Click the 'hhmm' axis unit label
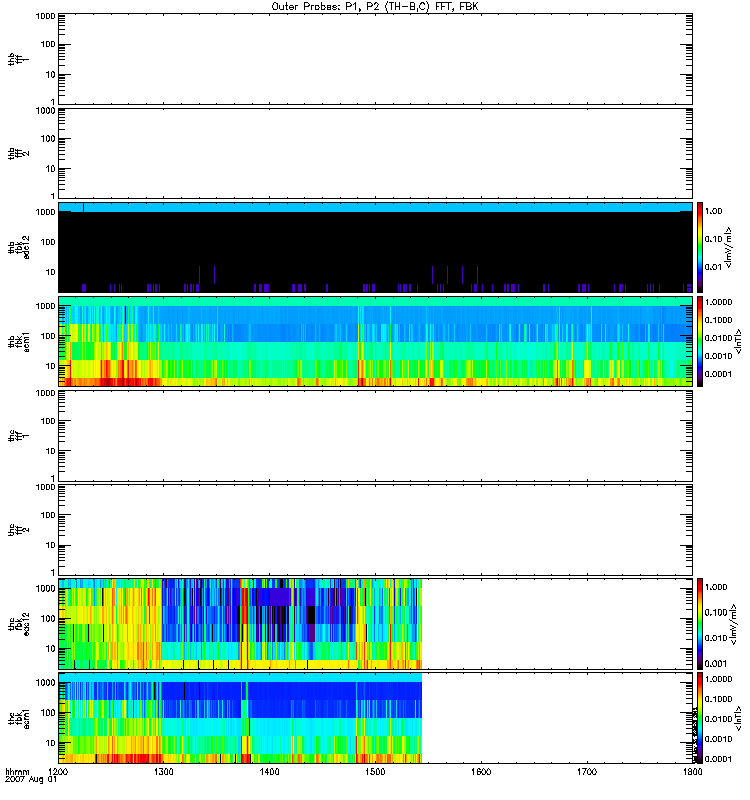This screenshot has height=800, width=750. click(x=17, y=771)
